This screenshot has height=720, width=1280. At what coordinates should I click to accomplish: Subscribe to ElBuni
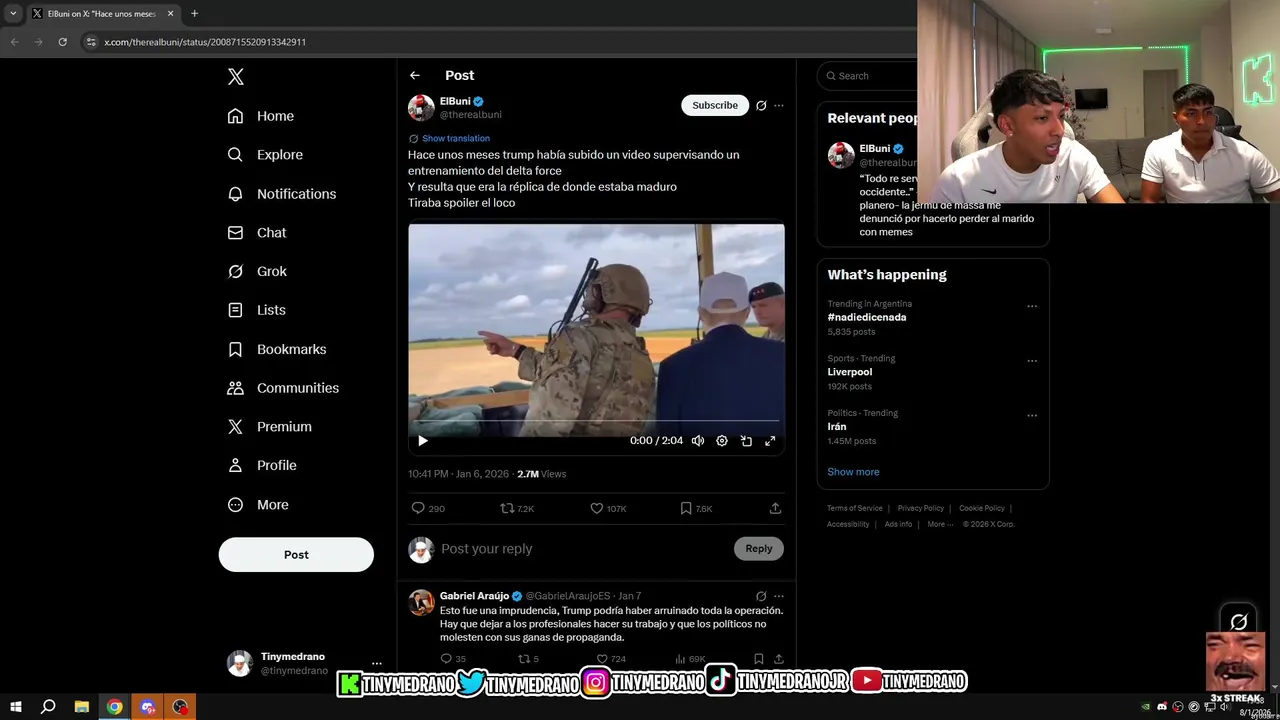coord(715,105)
